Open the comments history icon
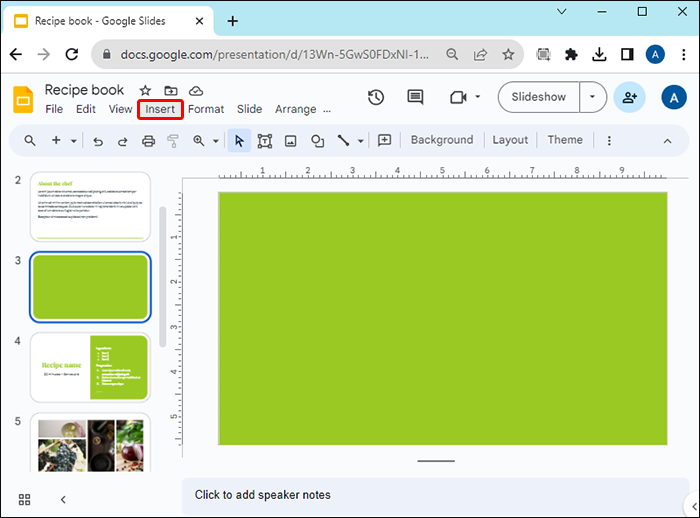This screenshot has width=700, height=518. pos(415,97)
